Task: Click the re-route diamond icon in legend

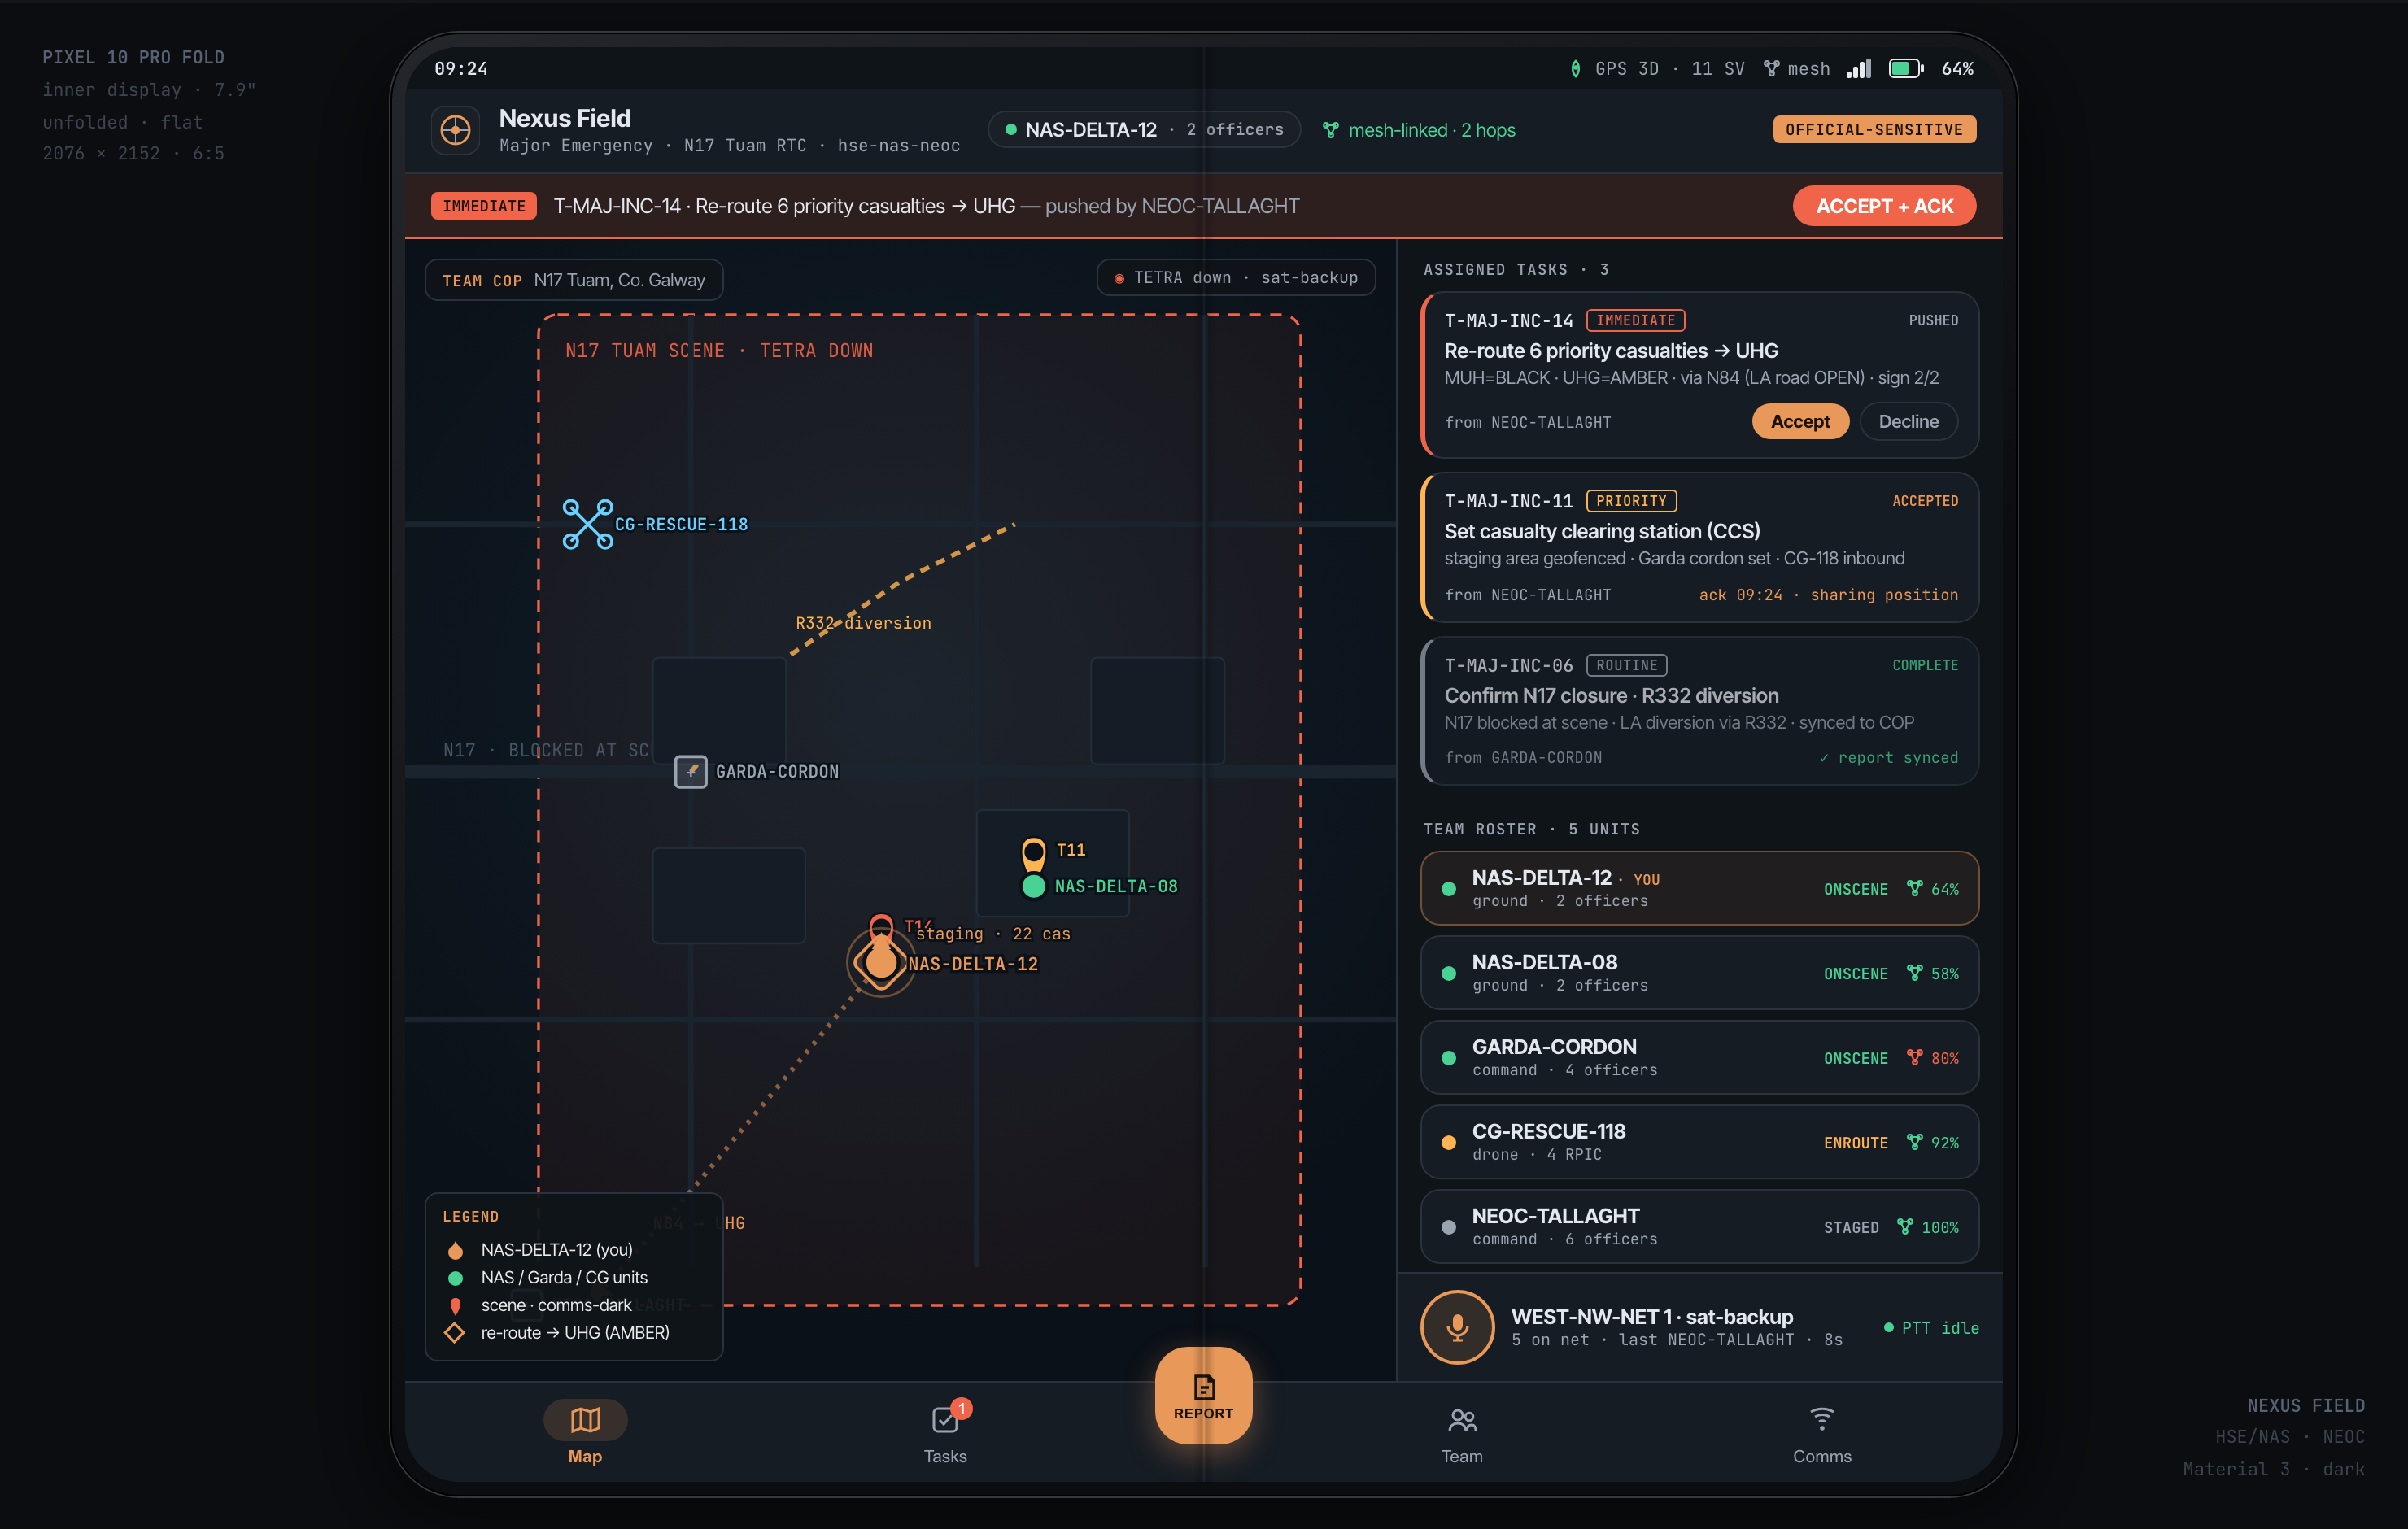Action: [455, 1332]
